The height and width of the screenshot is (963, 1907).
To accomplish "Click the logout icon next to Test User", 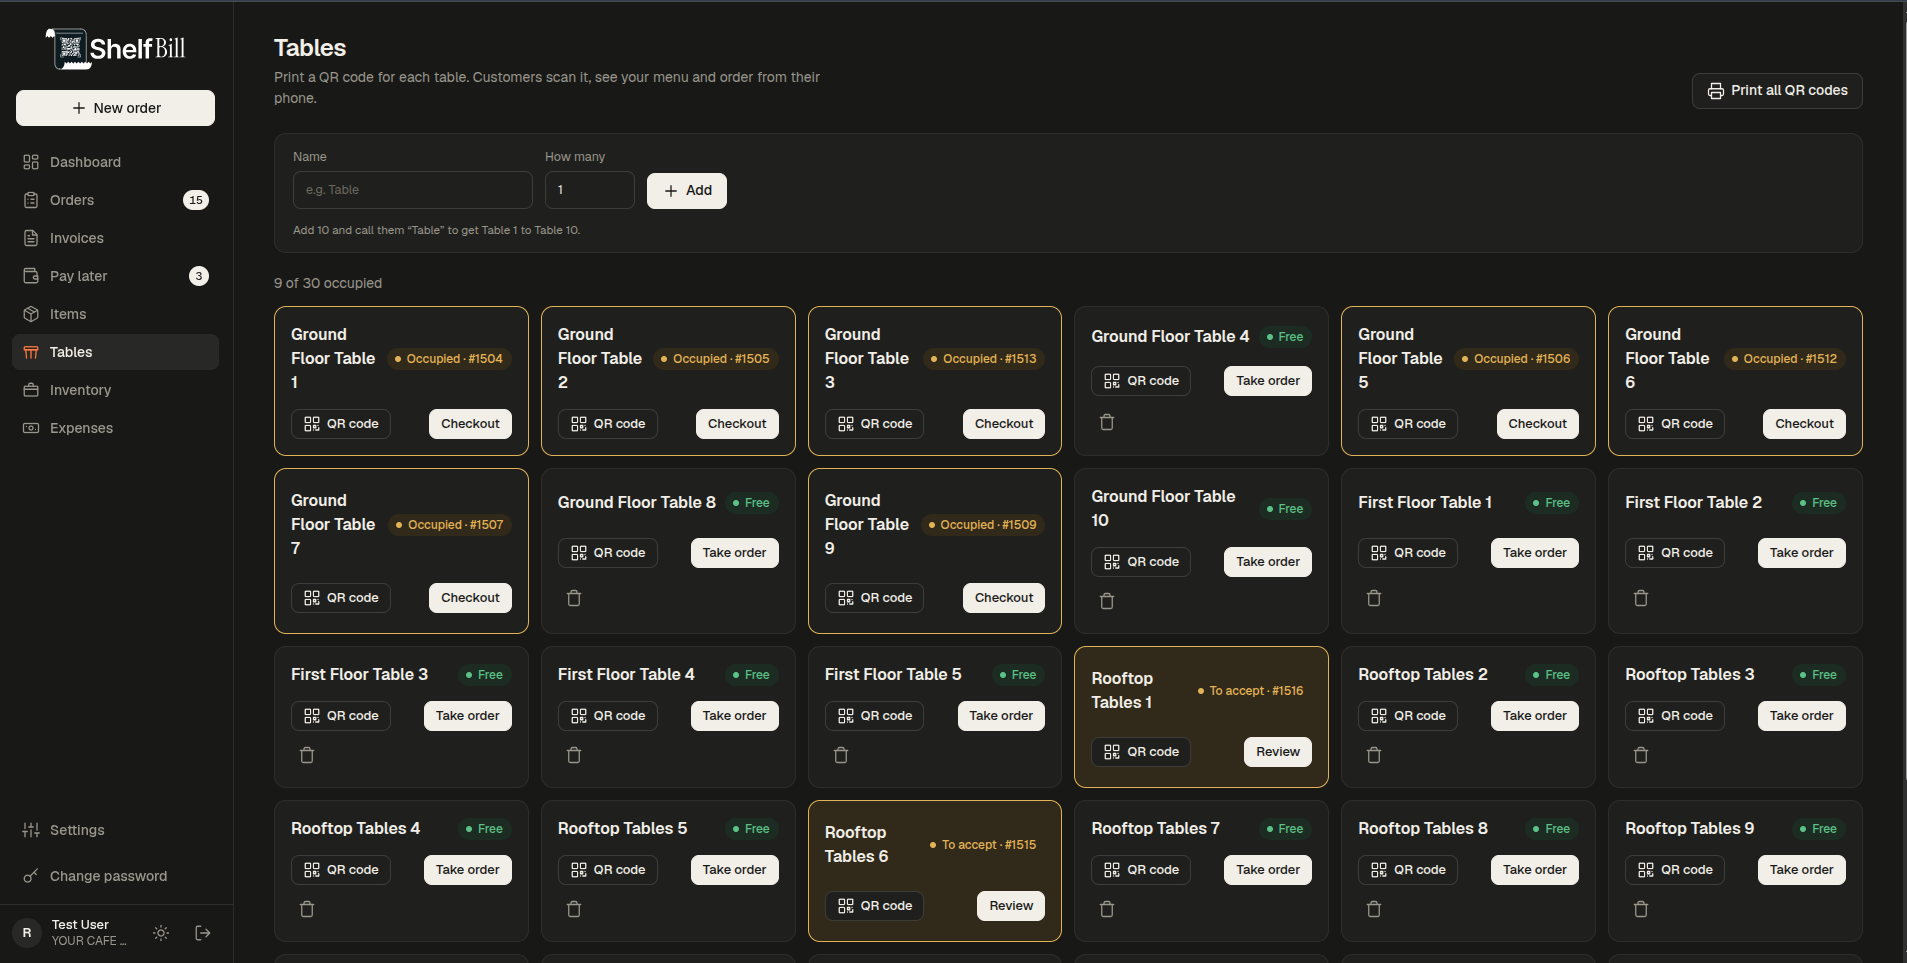I will click(203, 933).
